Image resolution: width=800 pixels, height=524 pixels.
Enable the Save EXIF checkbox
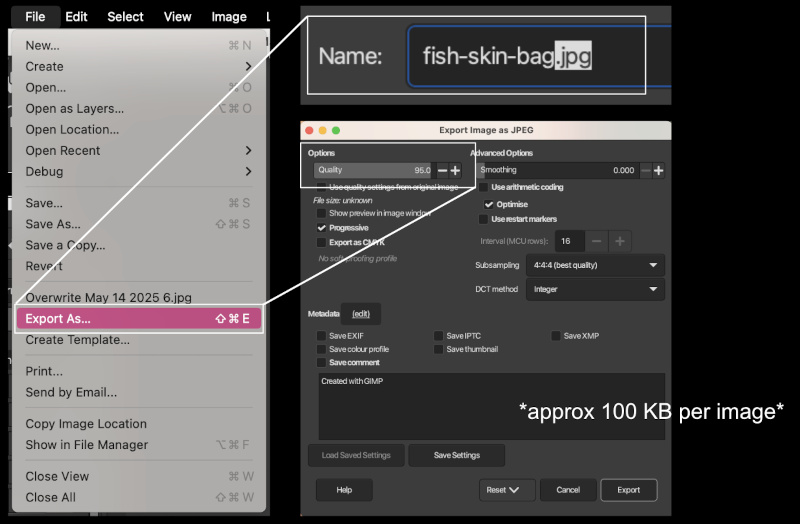pos(321,336)
